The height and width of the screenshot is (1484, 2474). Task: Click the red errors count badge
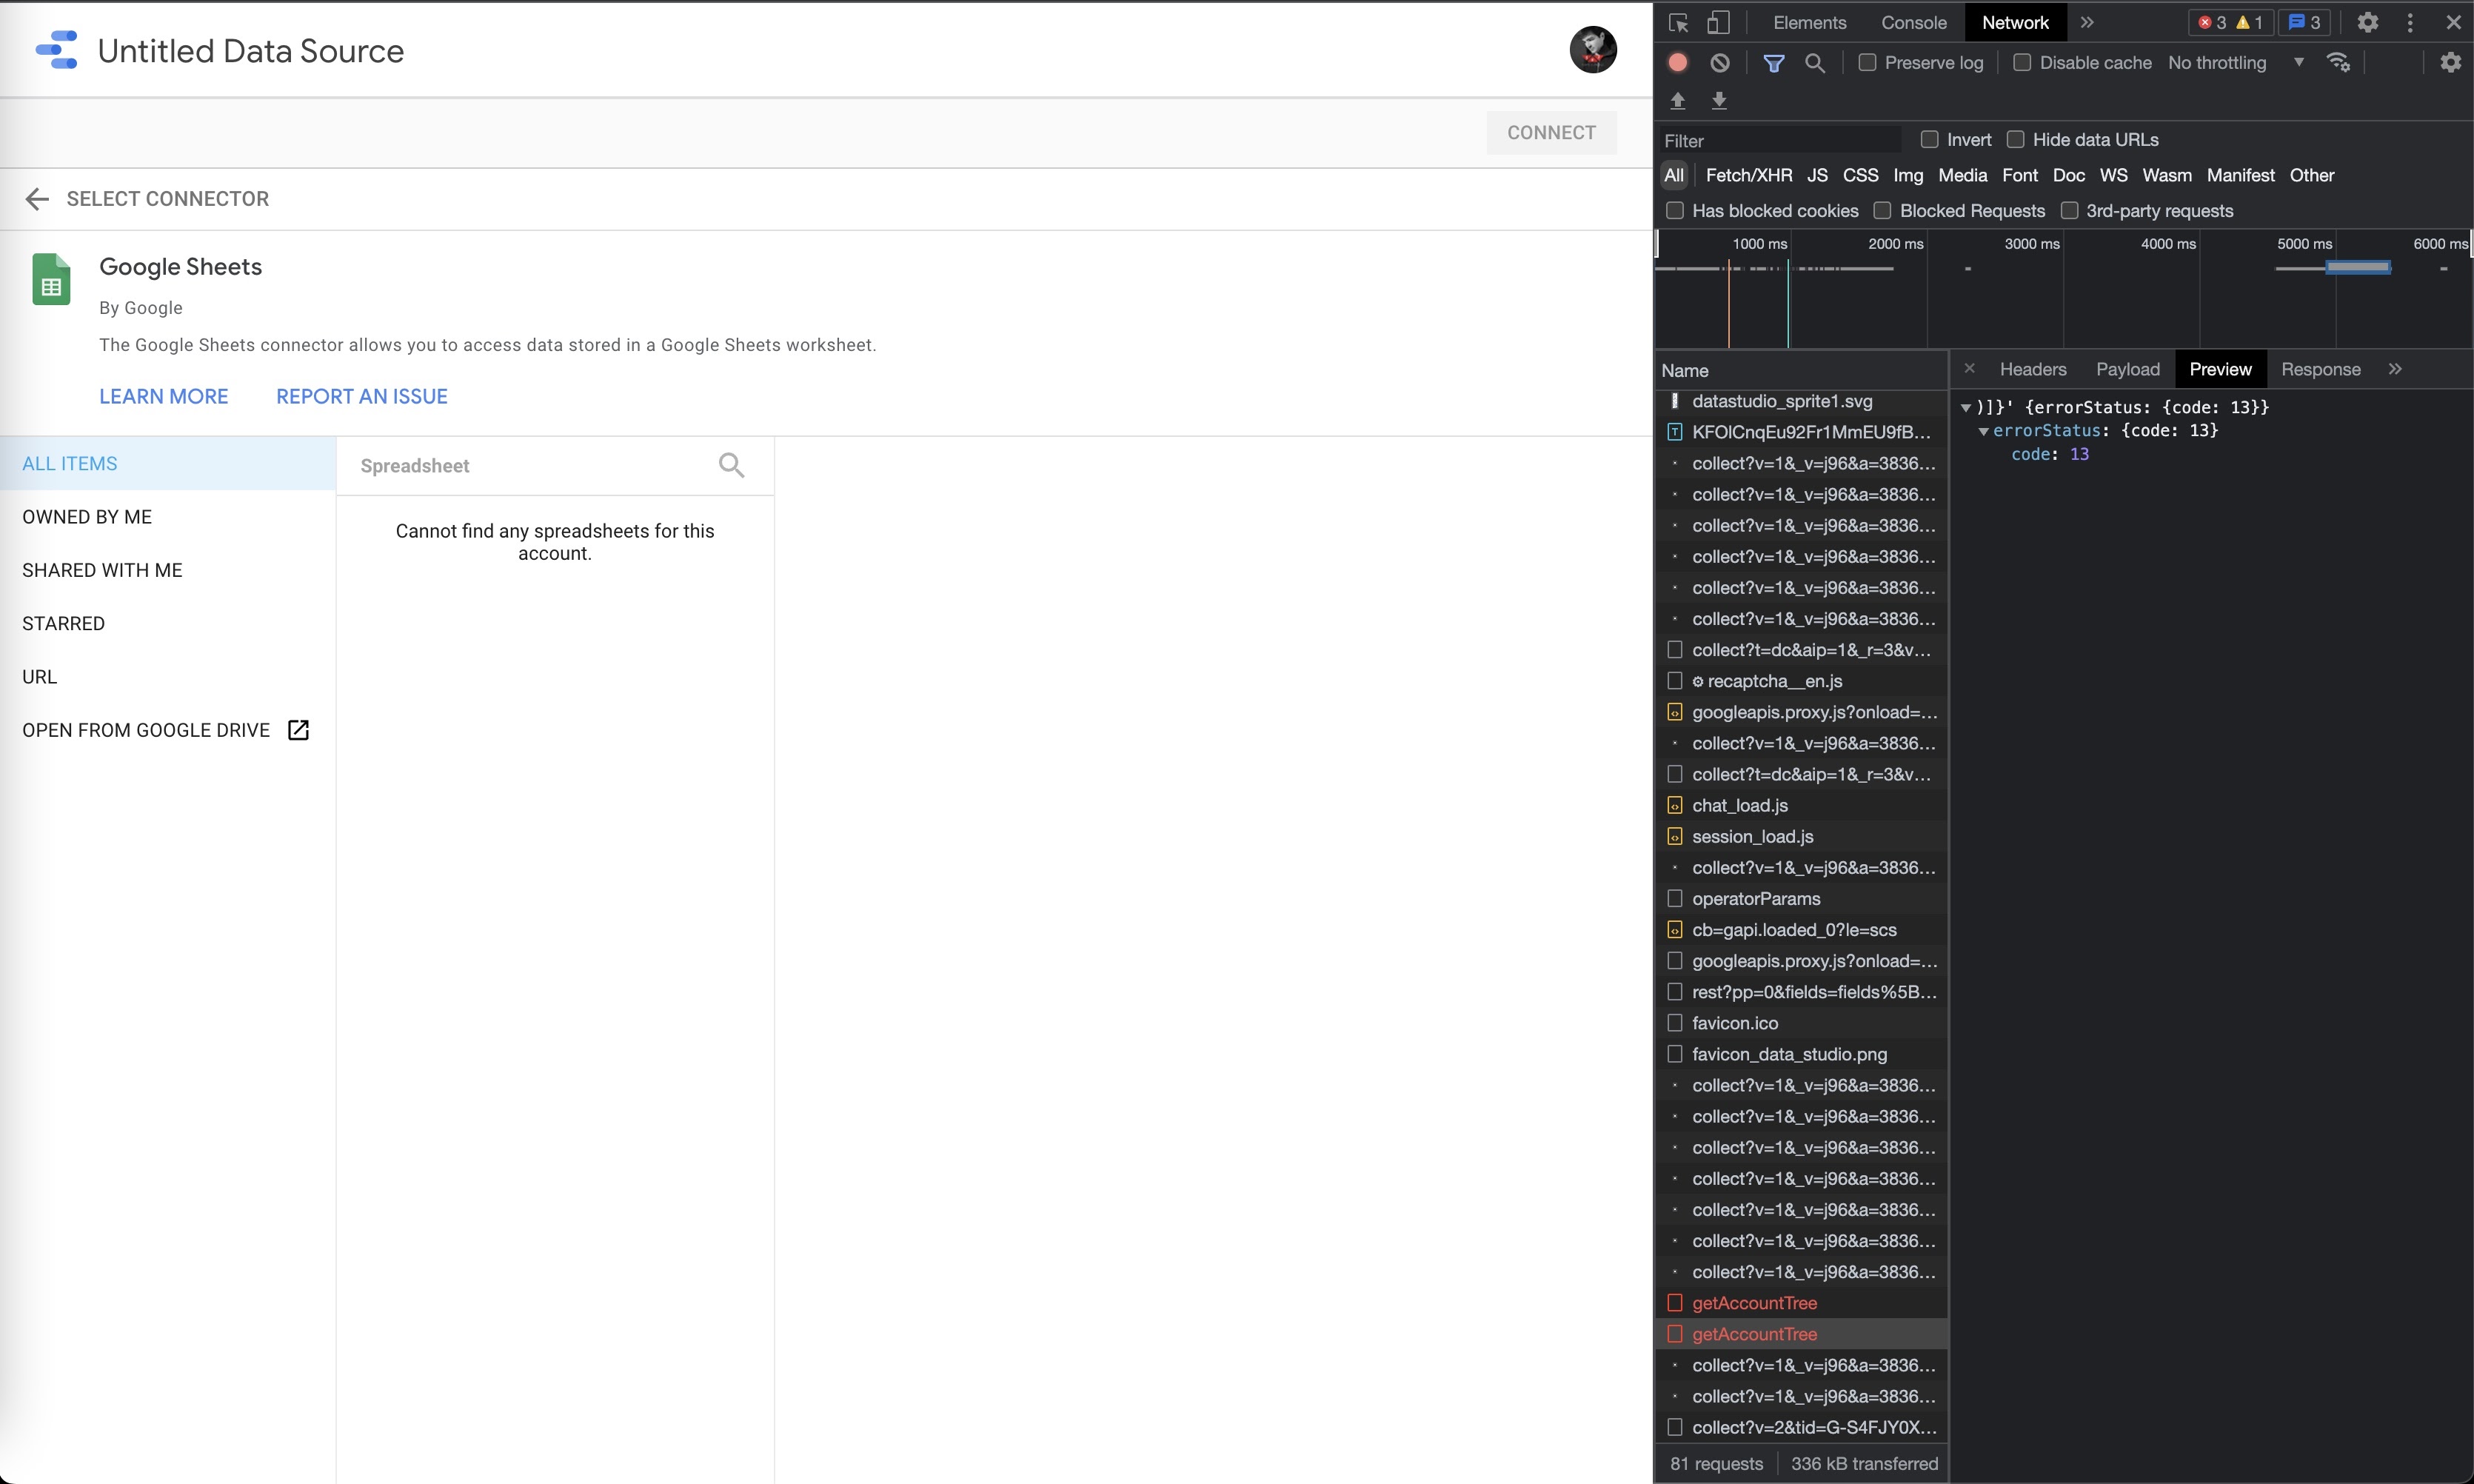click(x=2211, y=22)
